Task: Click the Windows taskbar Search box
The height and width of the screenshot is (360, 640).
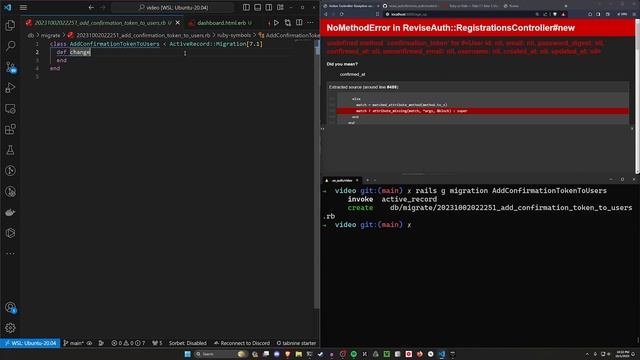Action: point(220,354)
